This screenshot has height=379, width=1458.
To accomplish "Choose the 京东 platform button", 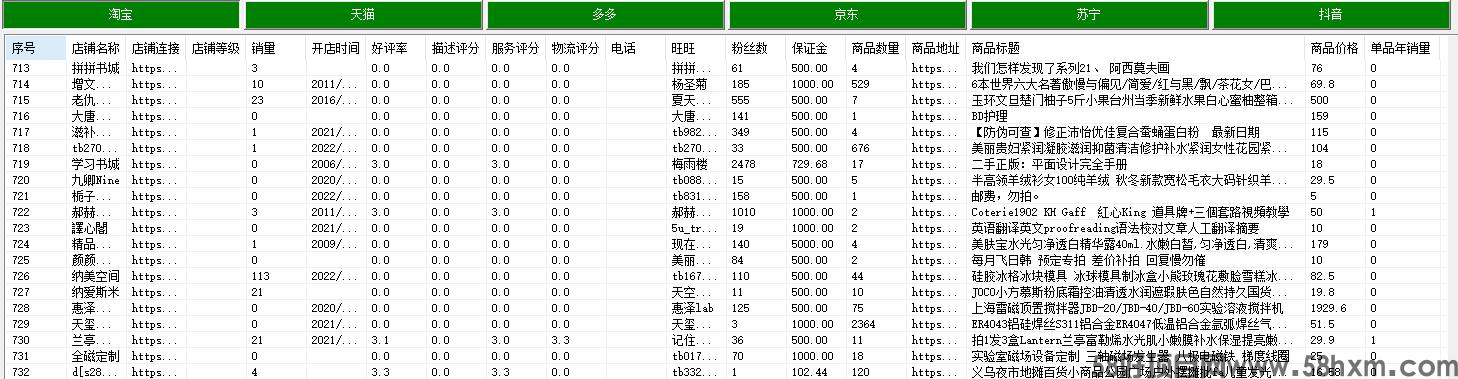I will click(x=847, y=15).
